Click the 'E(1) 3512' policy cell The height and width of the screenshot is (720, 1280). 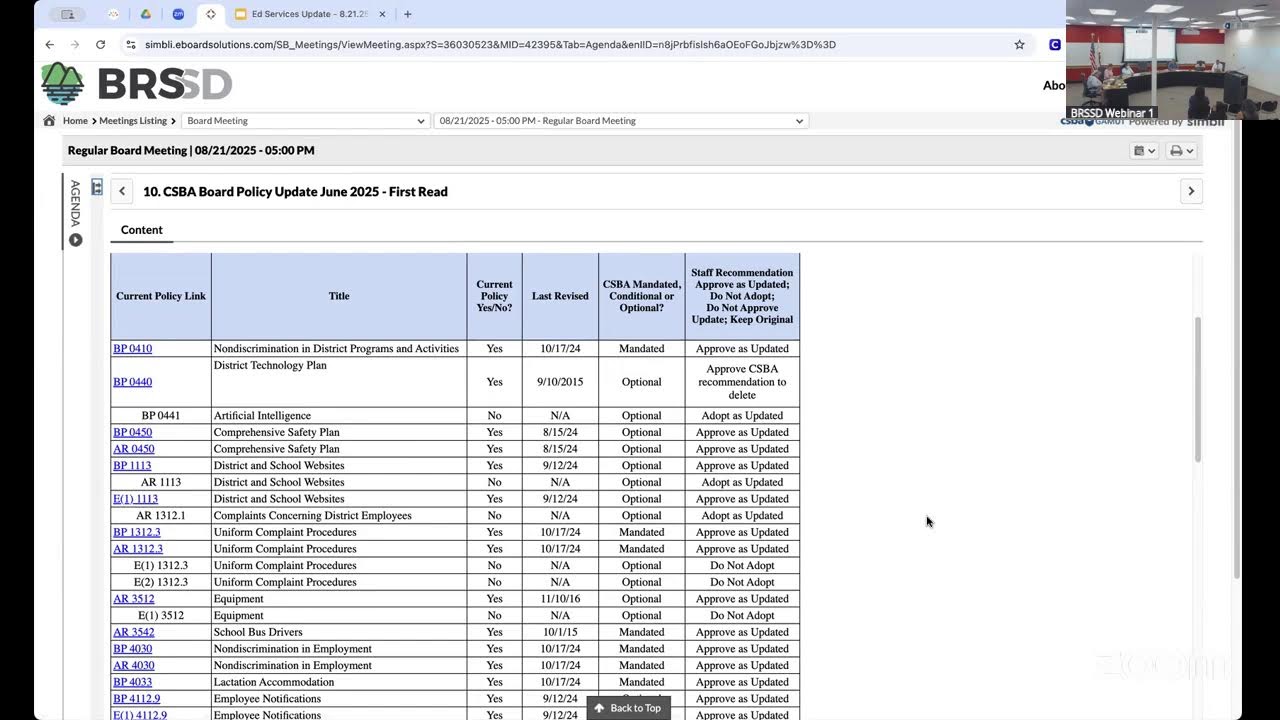(x=161, y=616)
